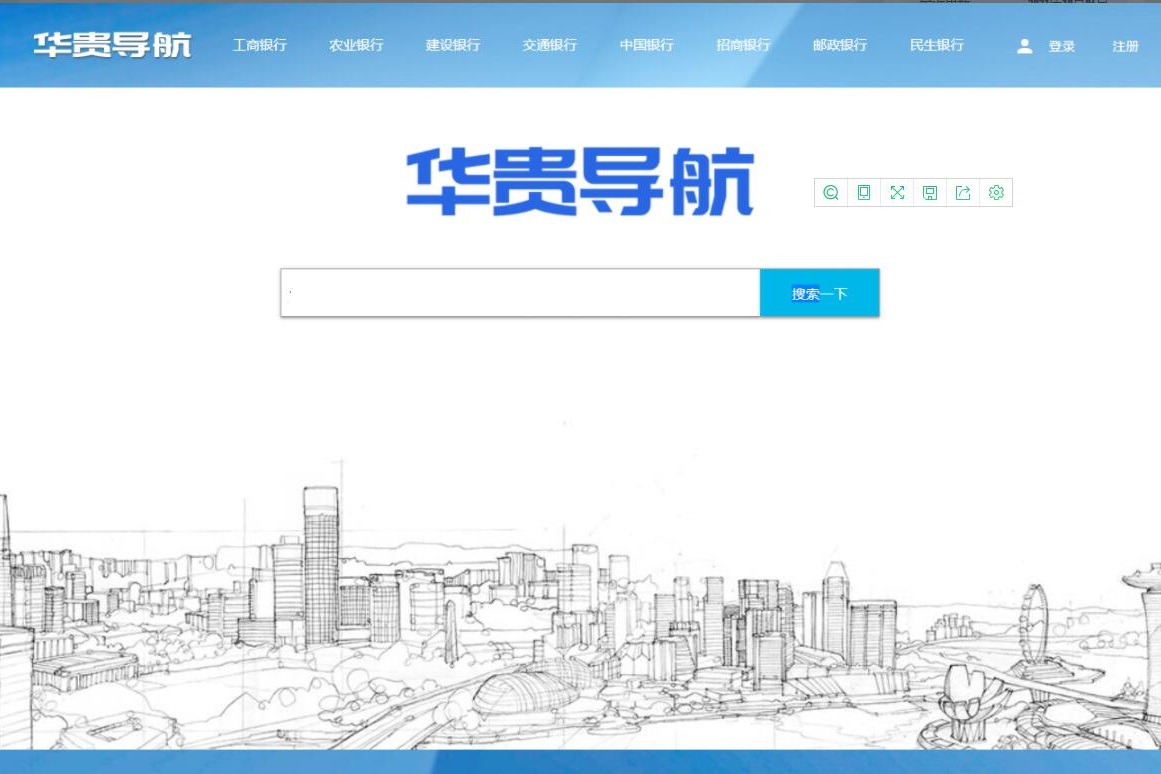Click the 登录 link

tap(1061, 45)
